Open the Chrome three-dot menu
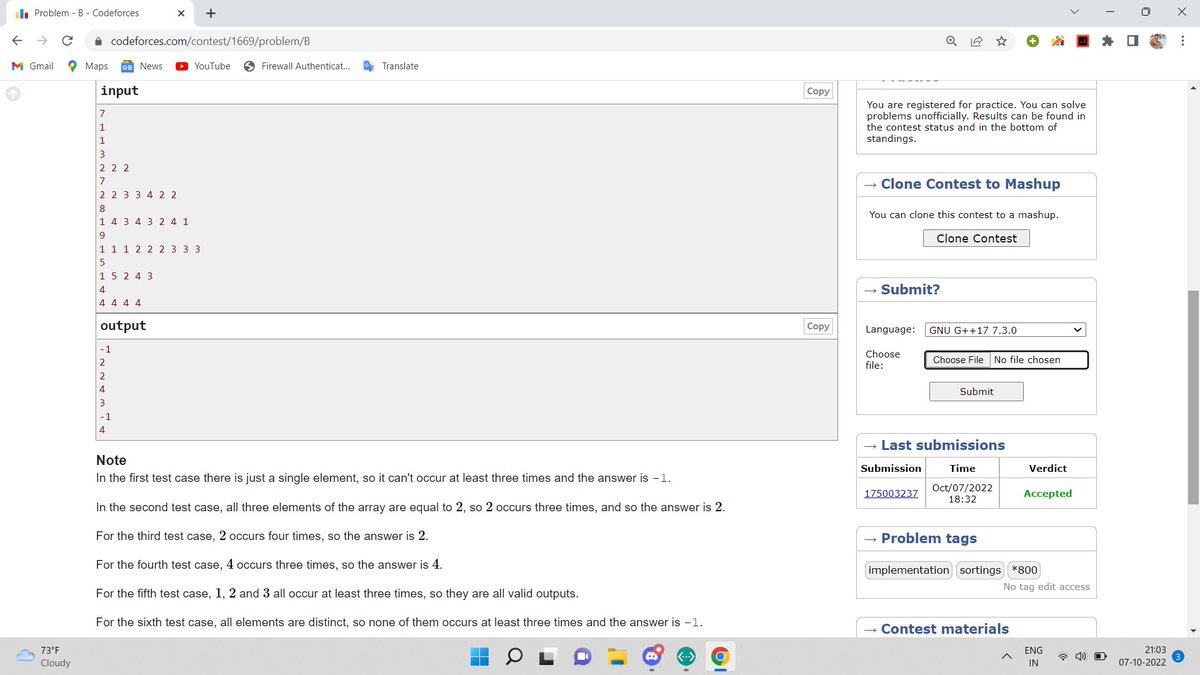 (1183, 41)
